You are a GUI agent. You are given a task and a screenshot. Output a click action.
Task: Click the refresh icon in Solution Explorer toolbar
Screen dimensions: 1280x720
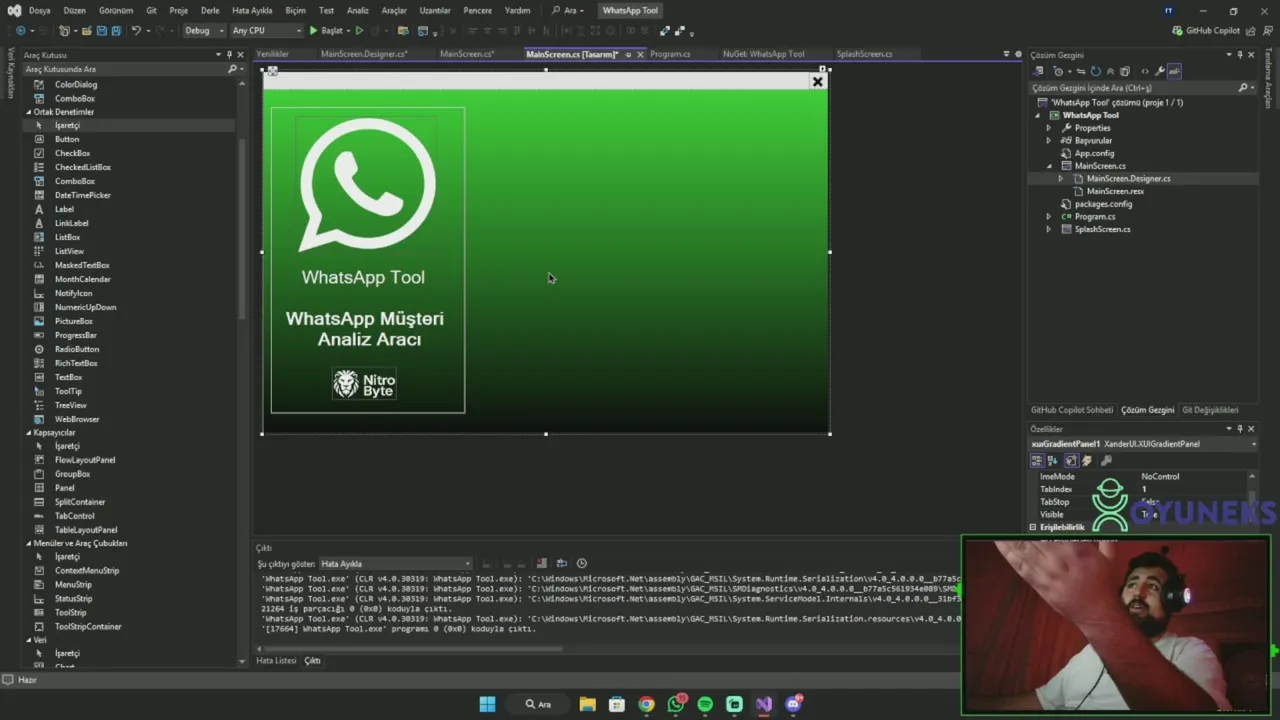1095,71
